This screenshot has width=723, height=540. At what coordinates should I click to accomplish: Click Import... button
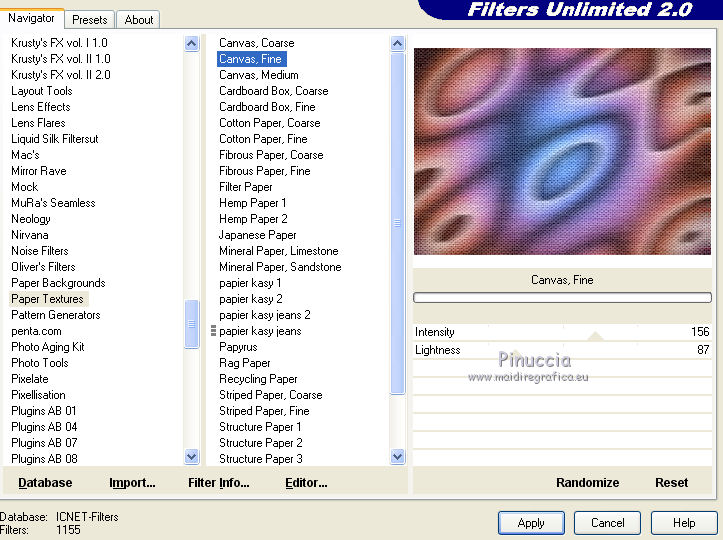click(132, 483)
